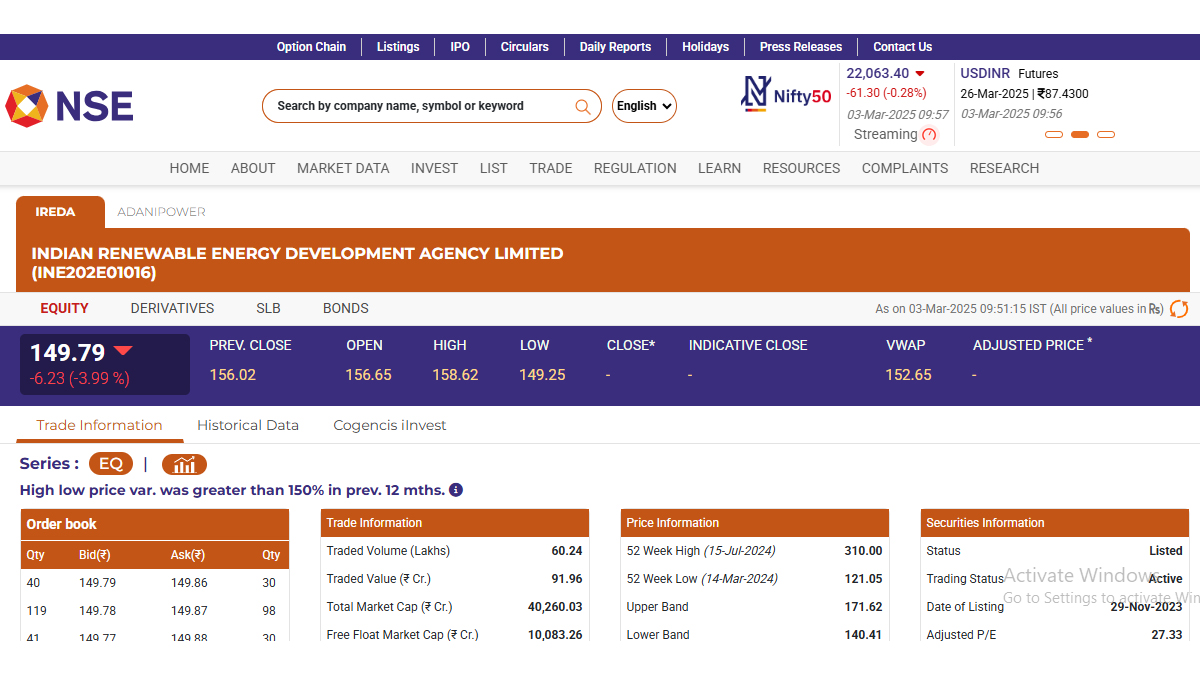Screen dimensions: 1200x675
Task: Open the English language dropdown
Action: point(644,106)
